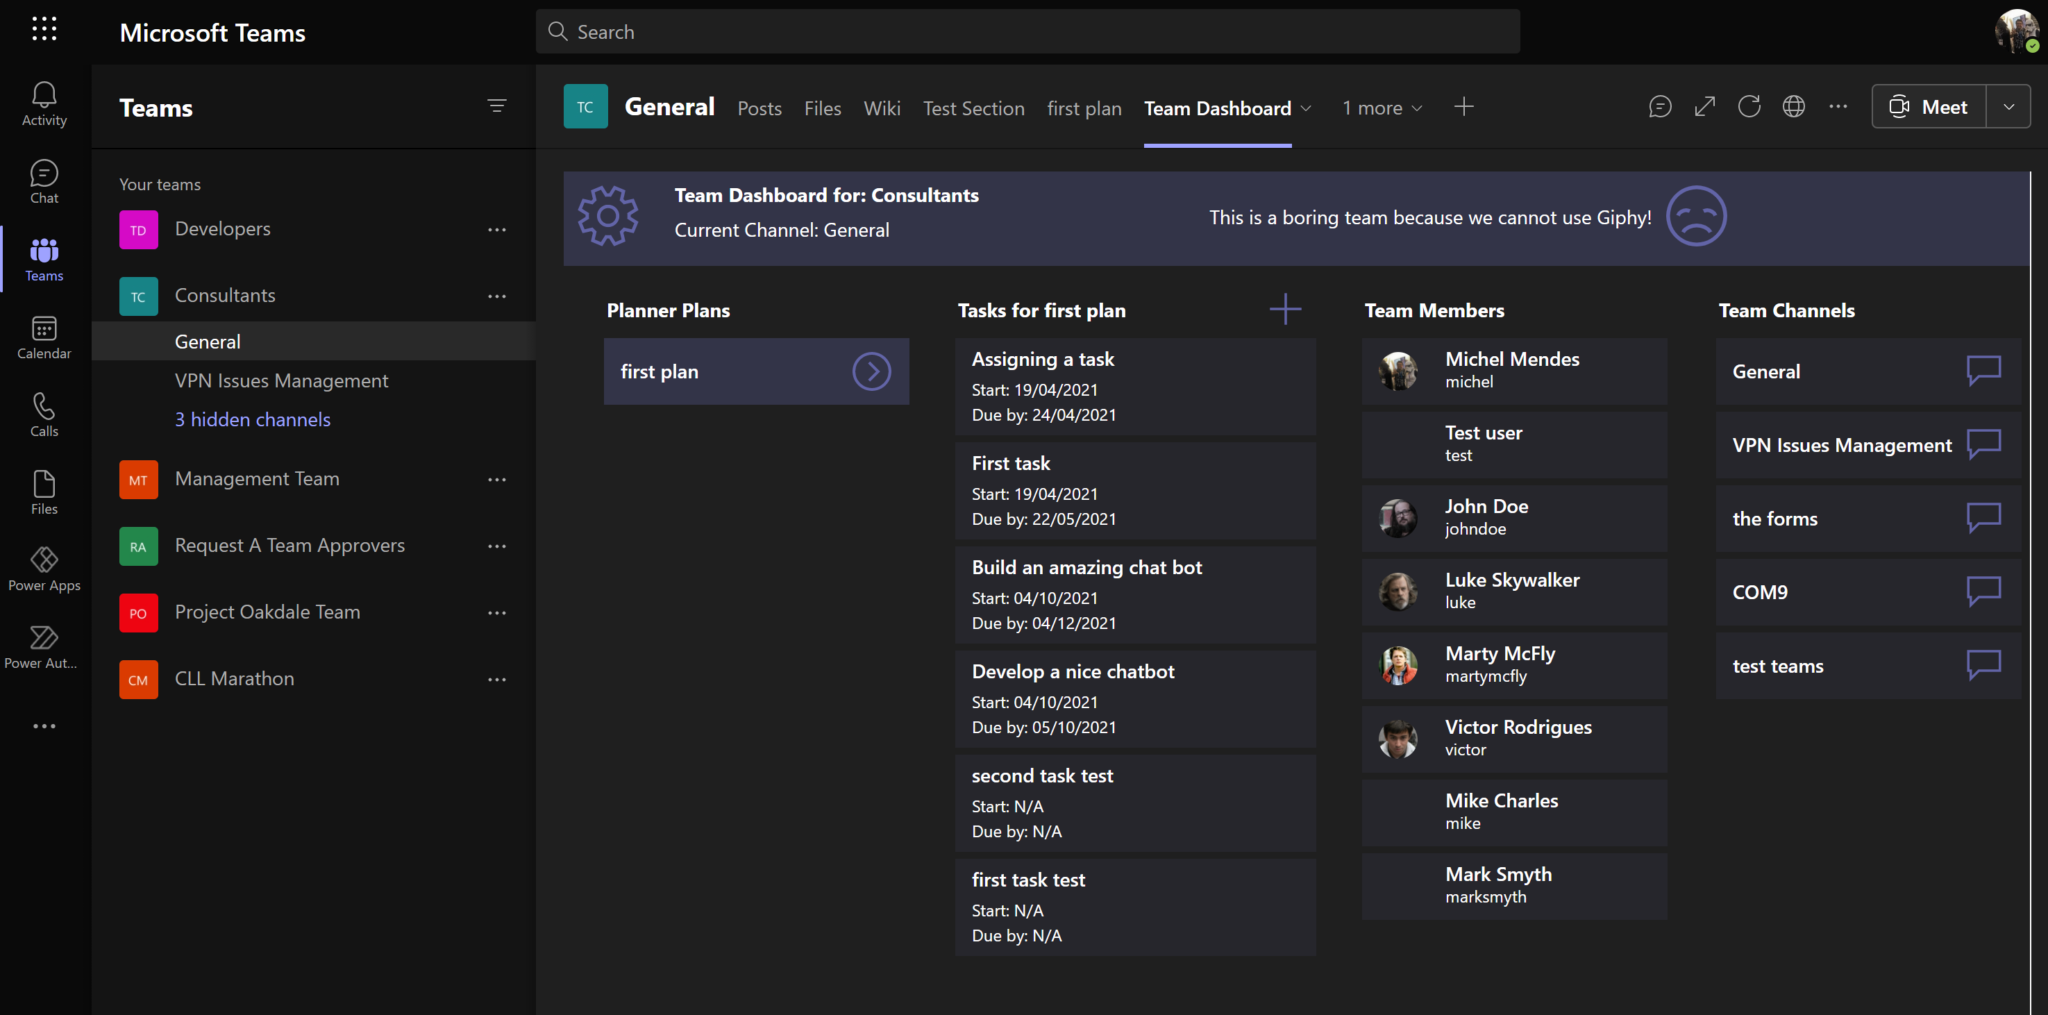Switch to the Calendar view
The width and height of the screenshot is (2048, 1015).
click(x=44, y=336)
